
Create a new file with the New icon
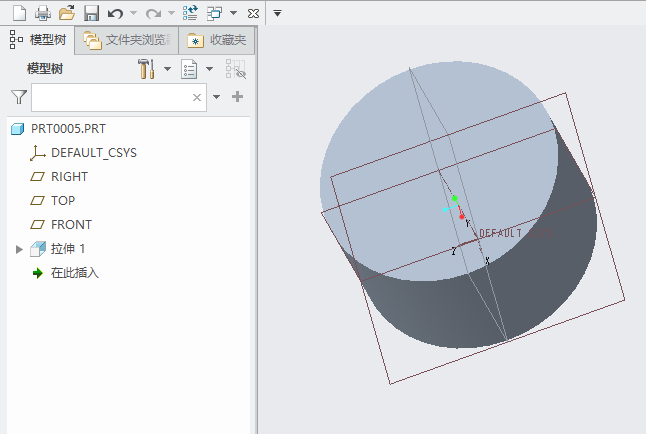(x=18, y=13)
